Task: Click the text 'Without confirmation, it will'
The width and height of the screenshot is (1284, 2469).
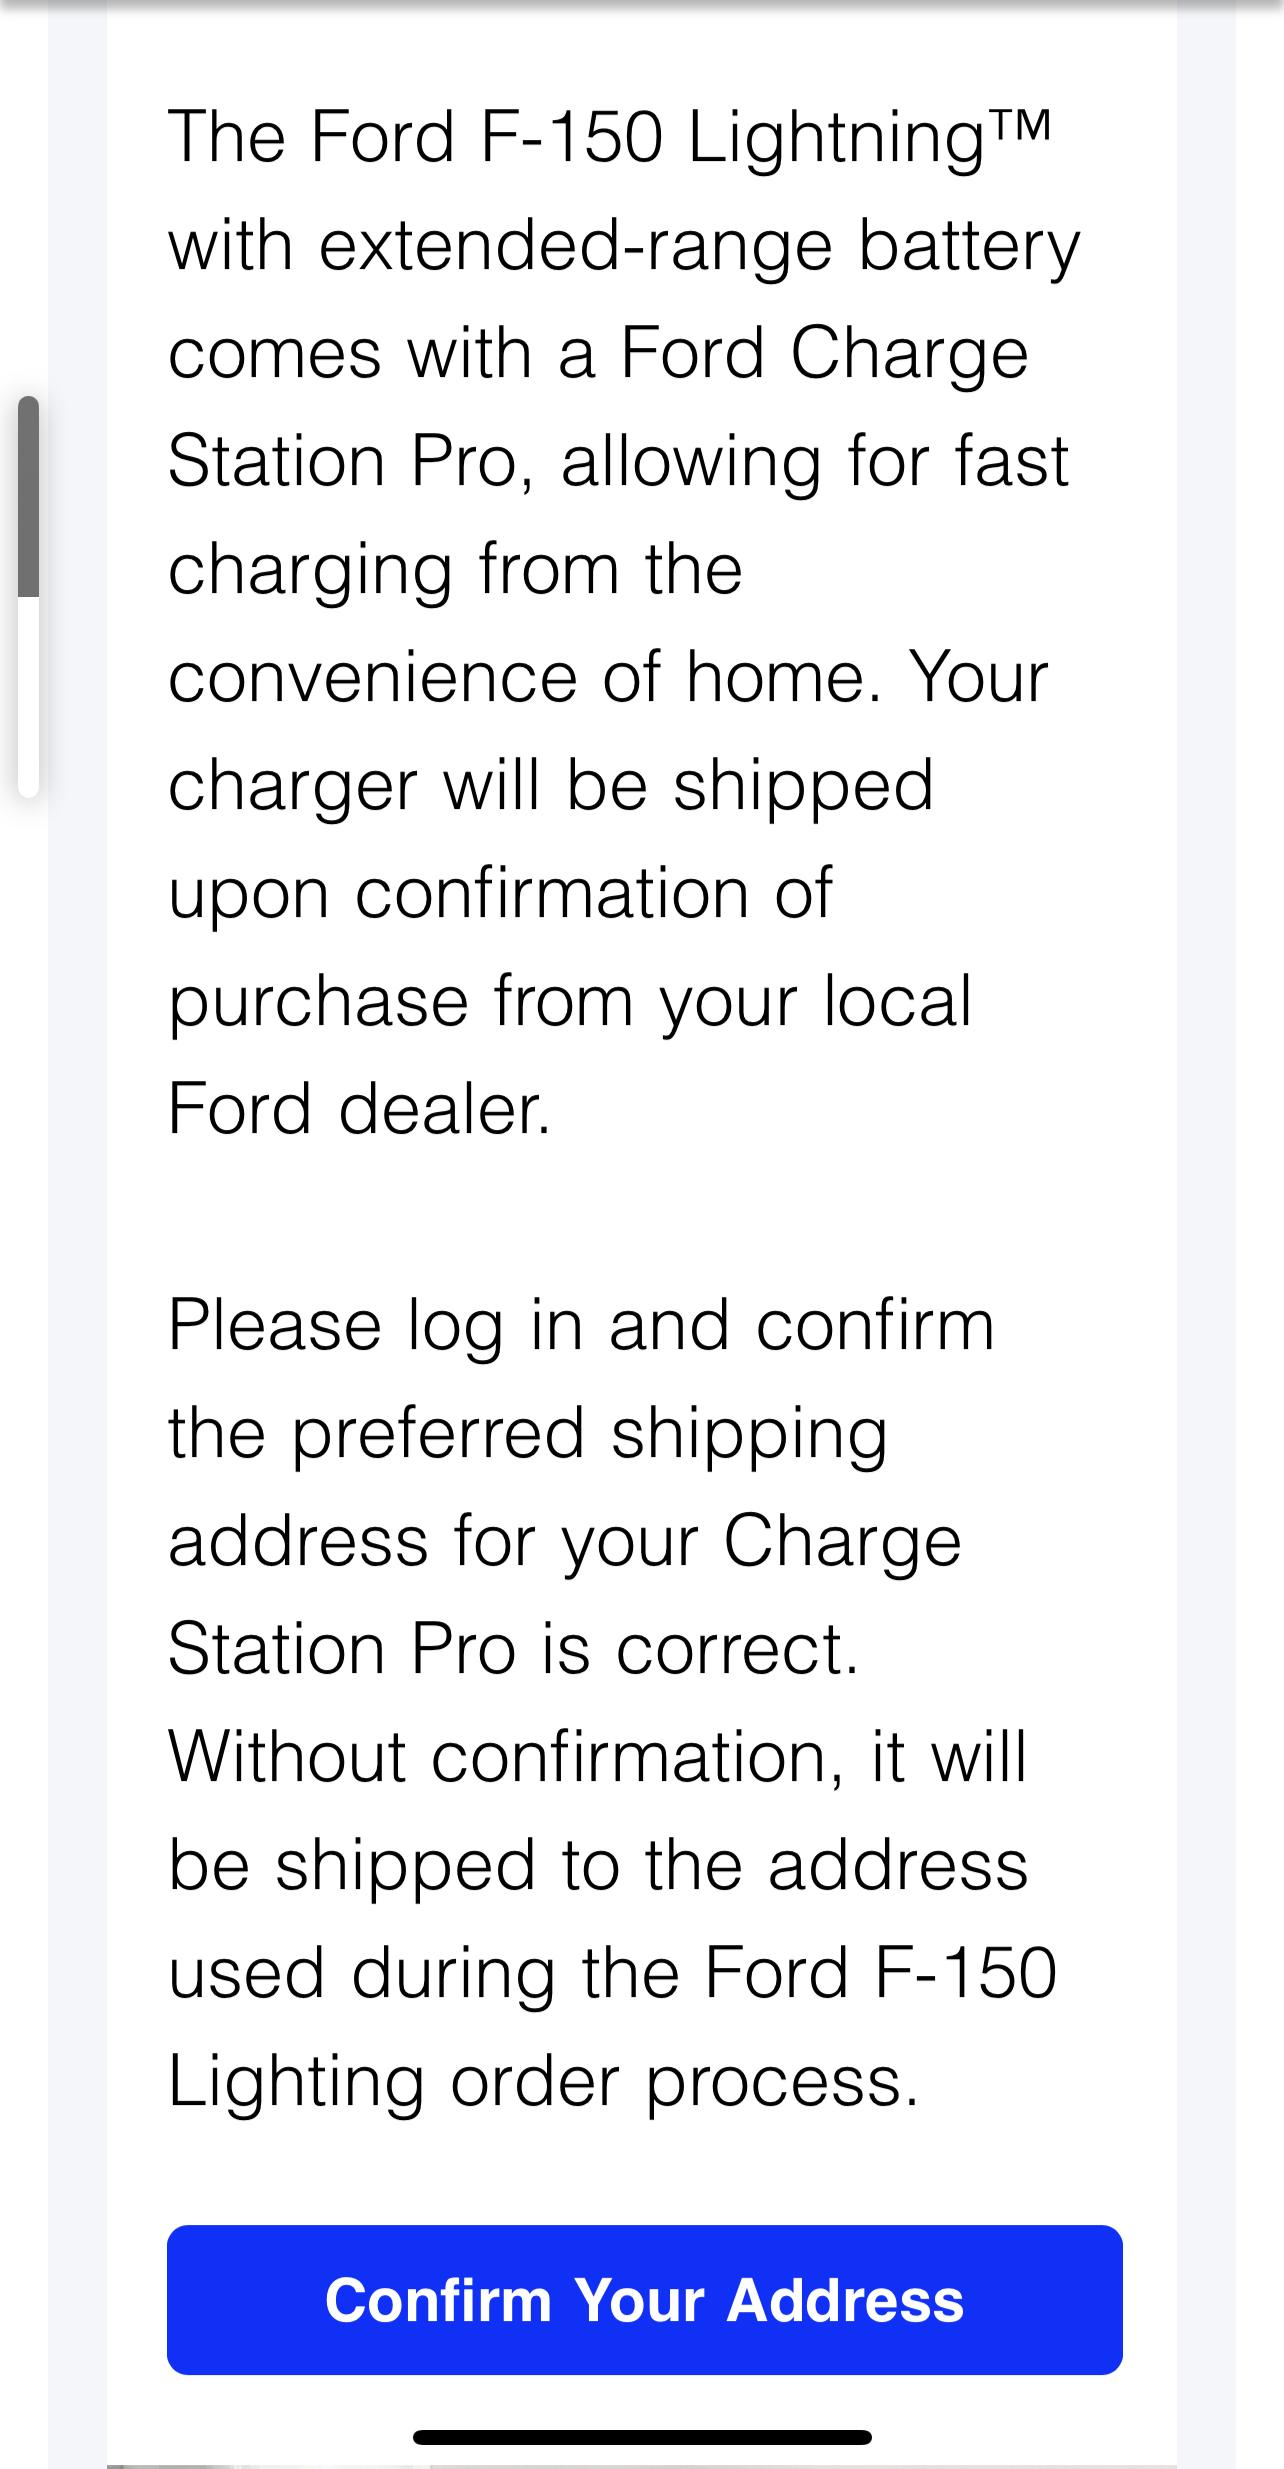Action: point(597,1758)
